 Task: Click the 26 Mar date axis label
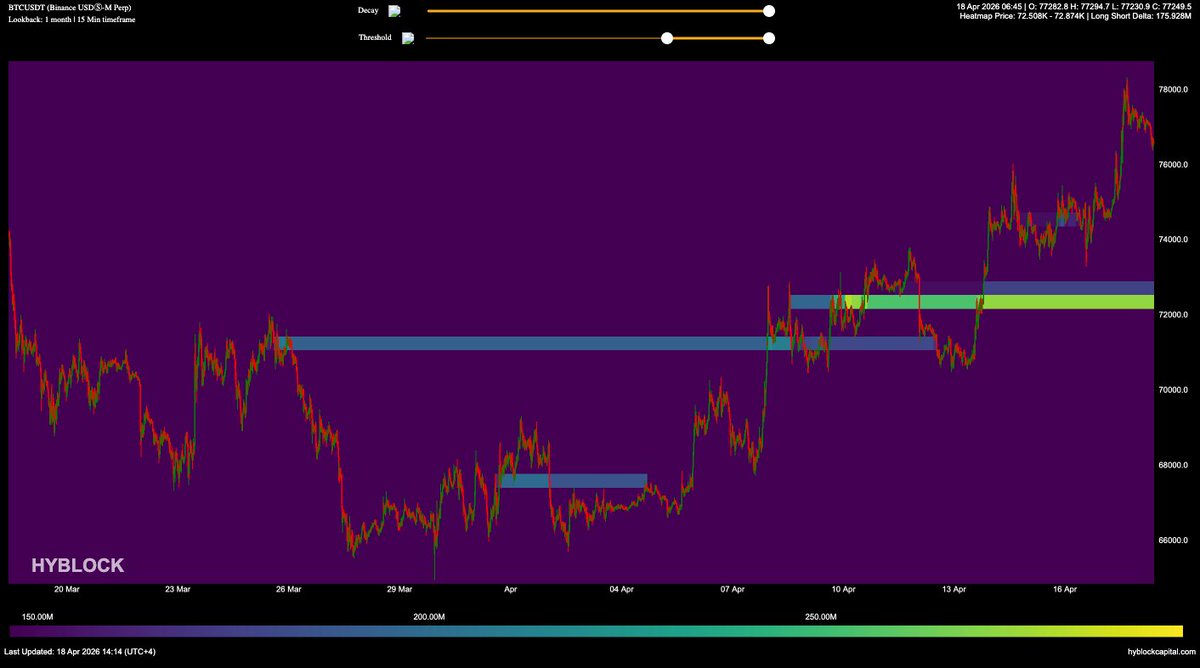(288, 590)
